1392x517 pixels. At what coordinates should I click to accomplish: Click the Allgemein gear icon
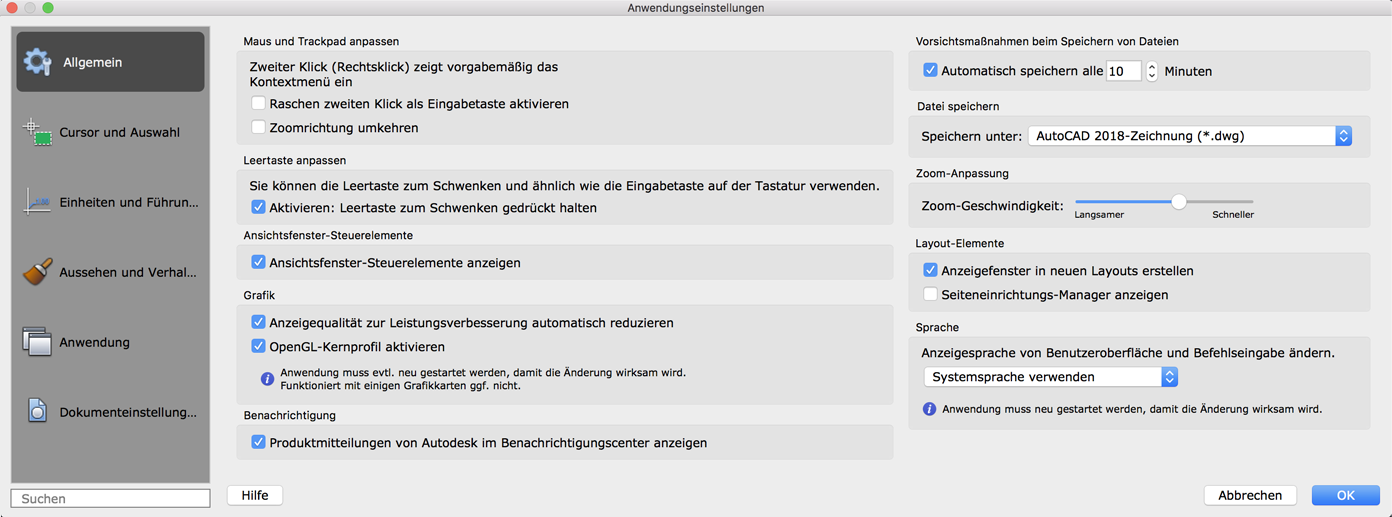click(x=38, y=62)
